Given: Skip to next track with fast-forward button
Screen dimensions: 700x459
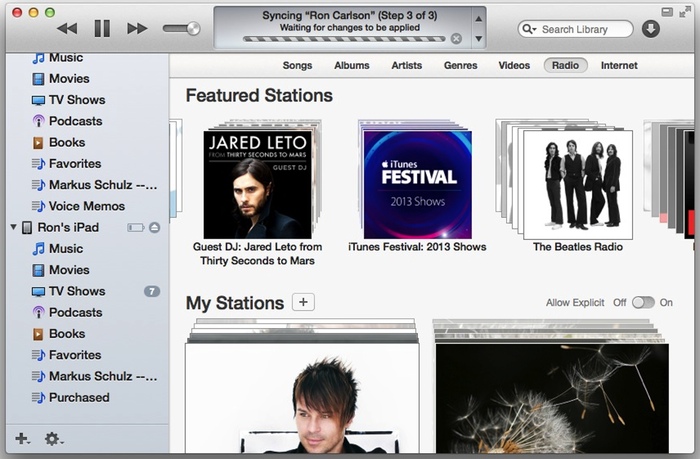Looking at the screenshot, I should [x=137, y=29].
